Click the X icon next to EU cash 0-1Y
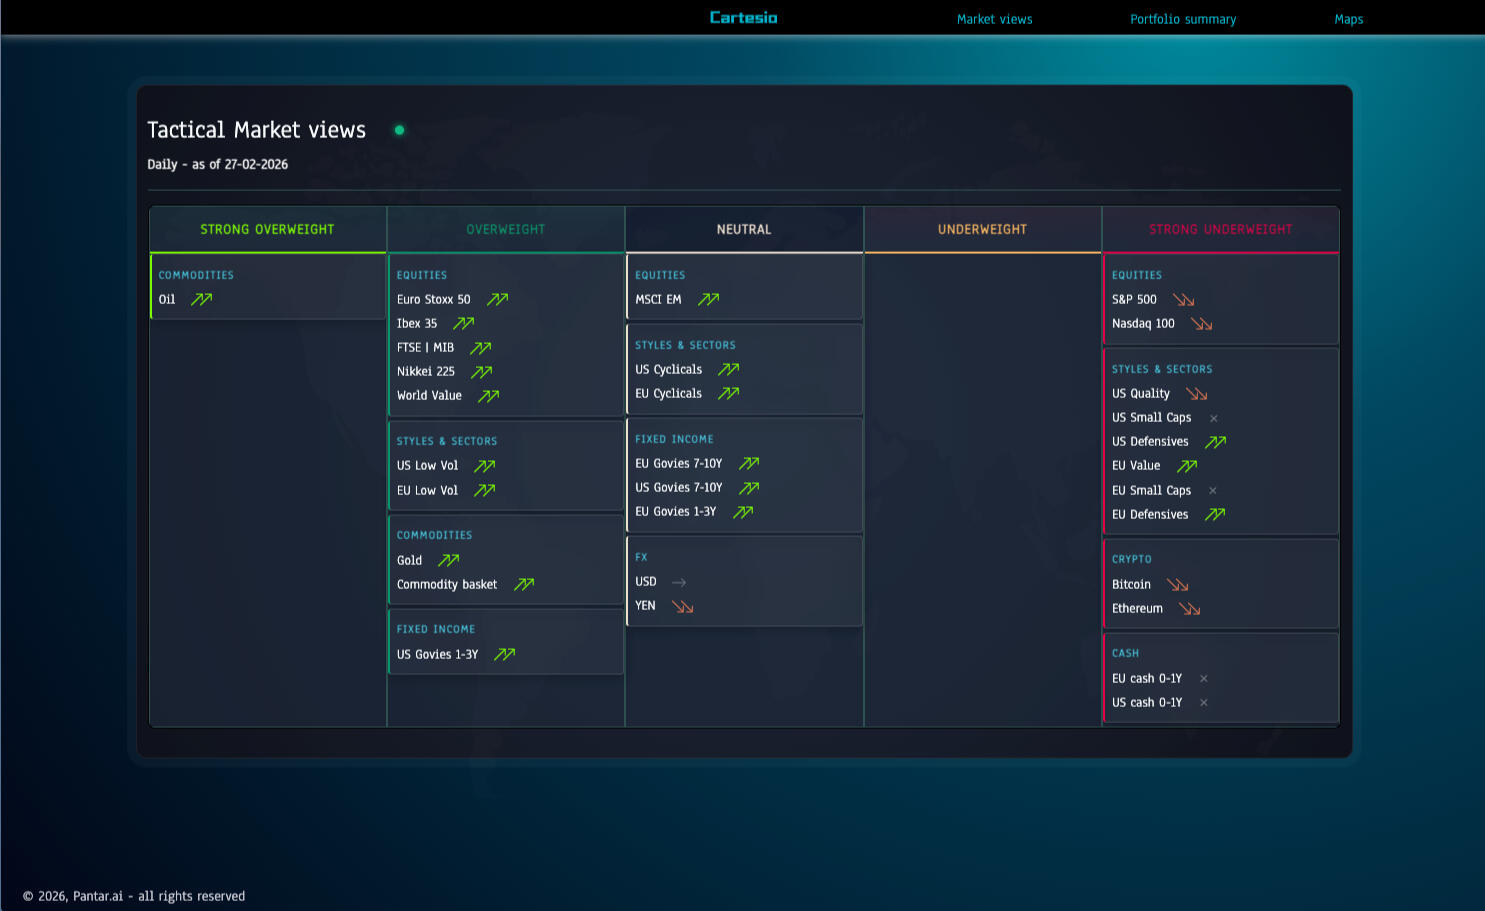The width and height of the screenshot is (1485, 911). 1203,678
